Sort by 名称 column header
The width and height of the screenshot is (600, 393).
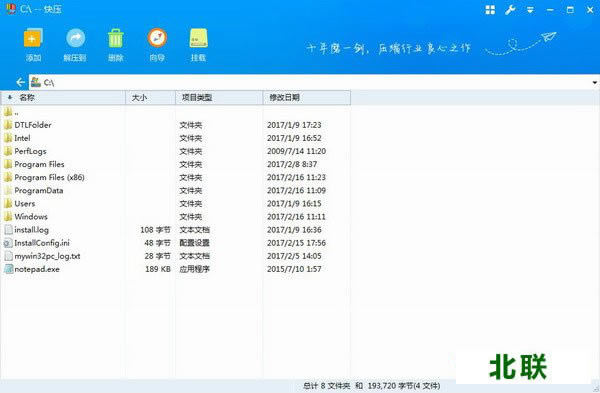pyautogui.click(x=63, y=98)
